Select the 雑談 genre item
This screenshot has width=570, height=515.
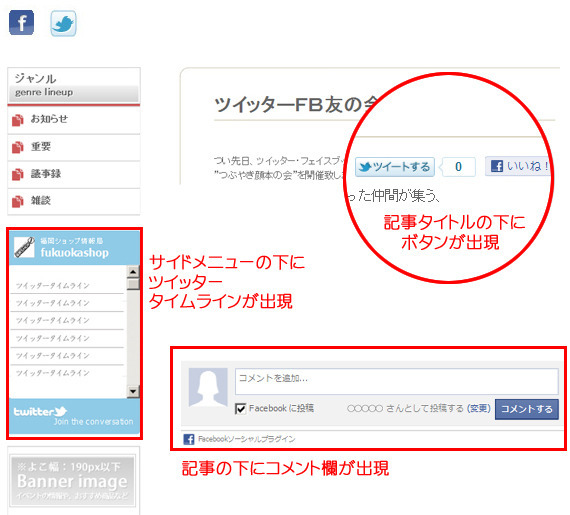pyautogui.click(x=74, y=201)
